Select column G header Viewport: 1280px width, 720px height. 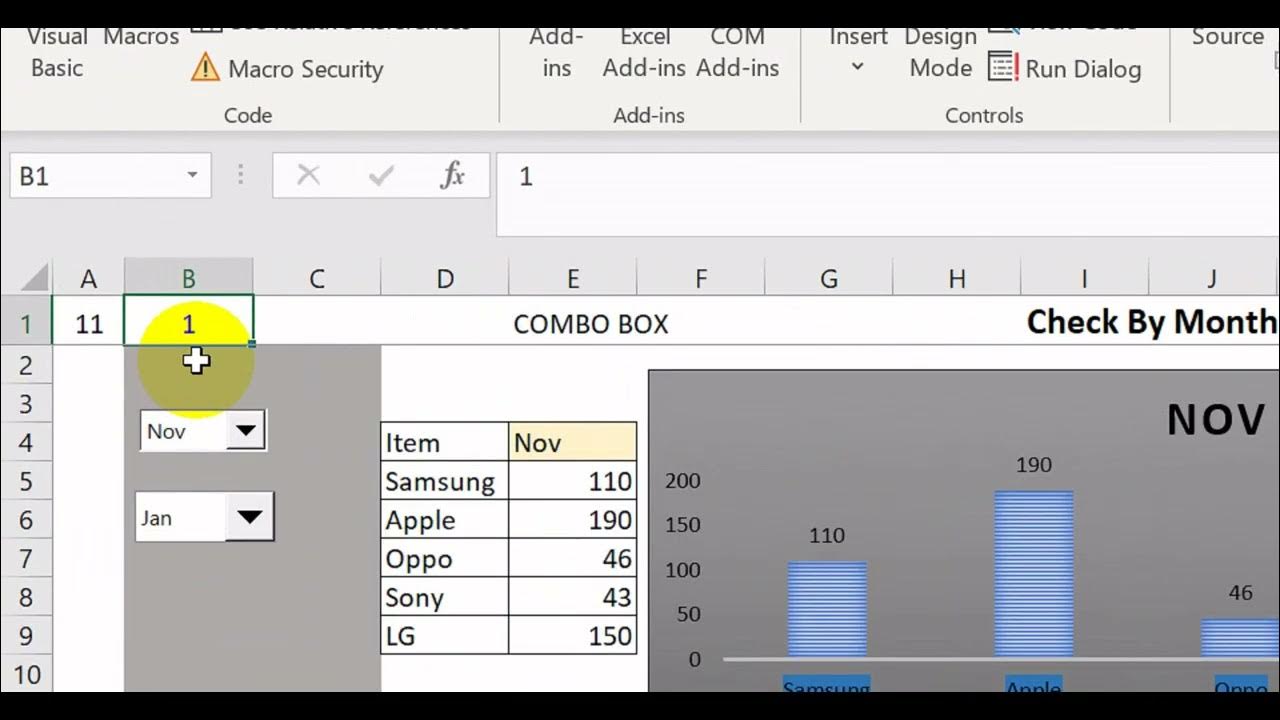coord(829,279)
